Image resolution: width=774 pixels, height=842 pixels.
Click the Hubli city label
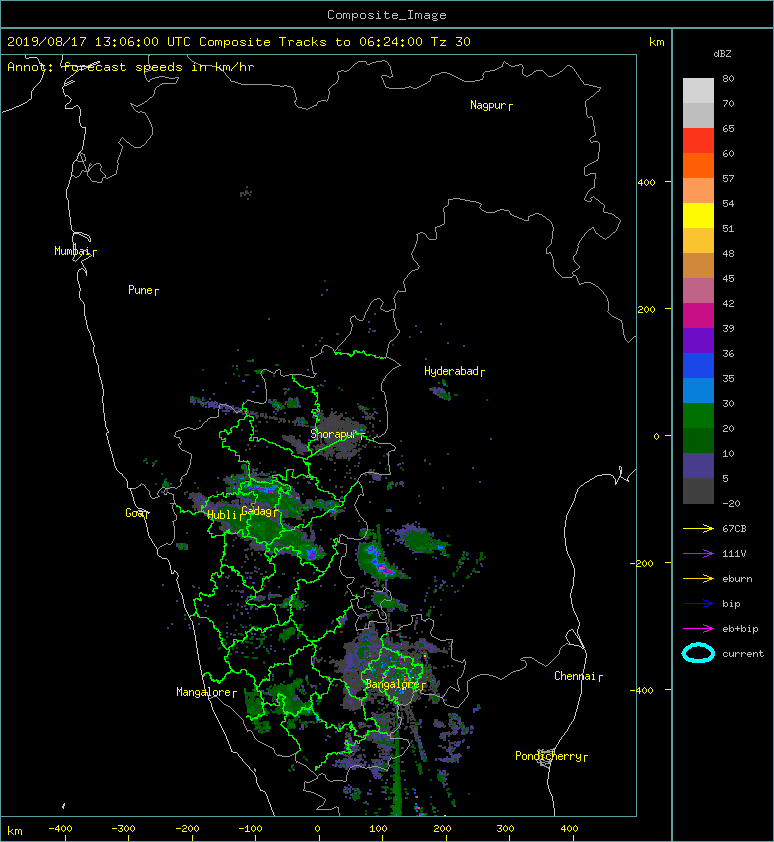coord(224,515)
